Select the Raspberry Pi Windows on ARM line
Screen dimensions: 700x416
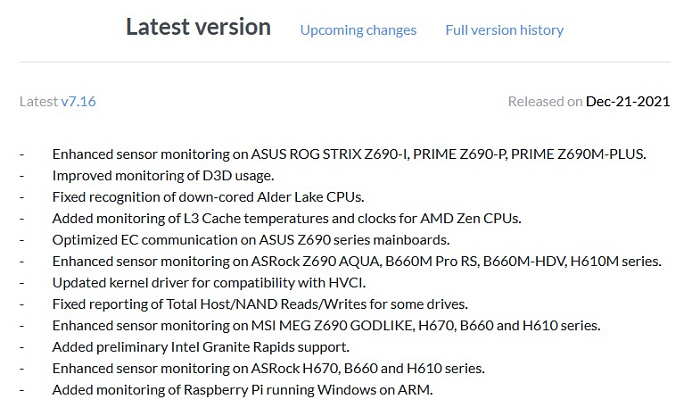(x=242, y=390)
